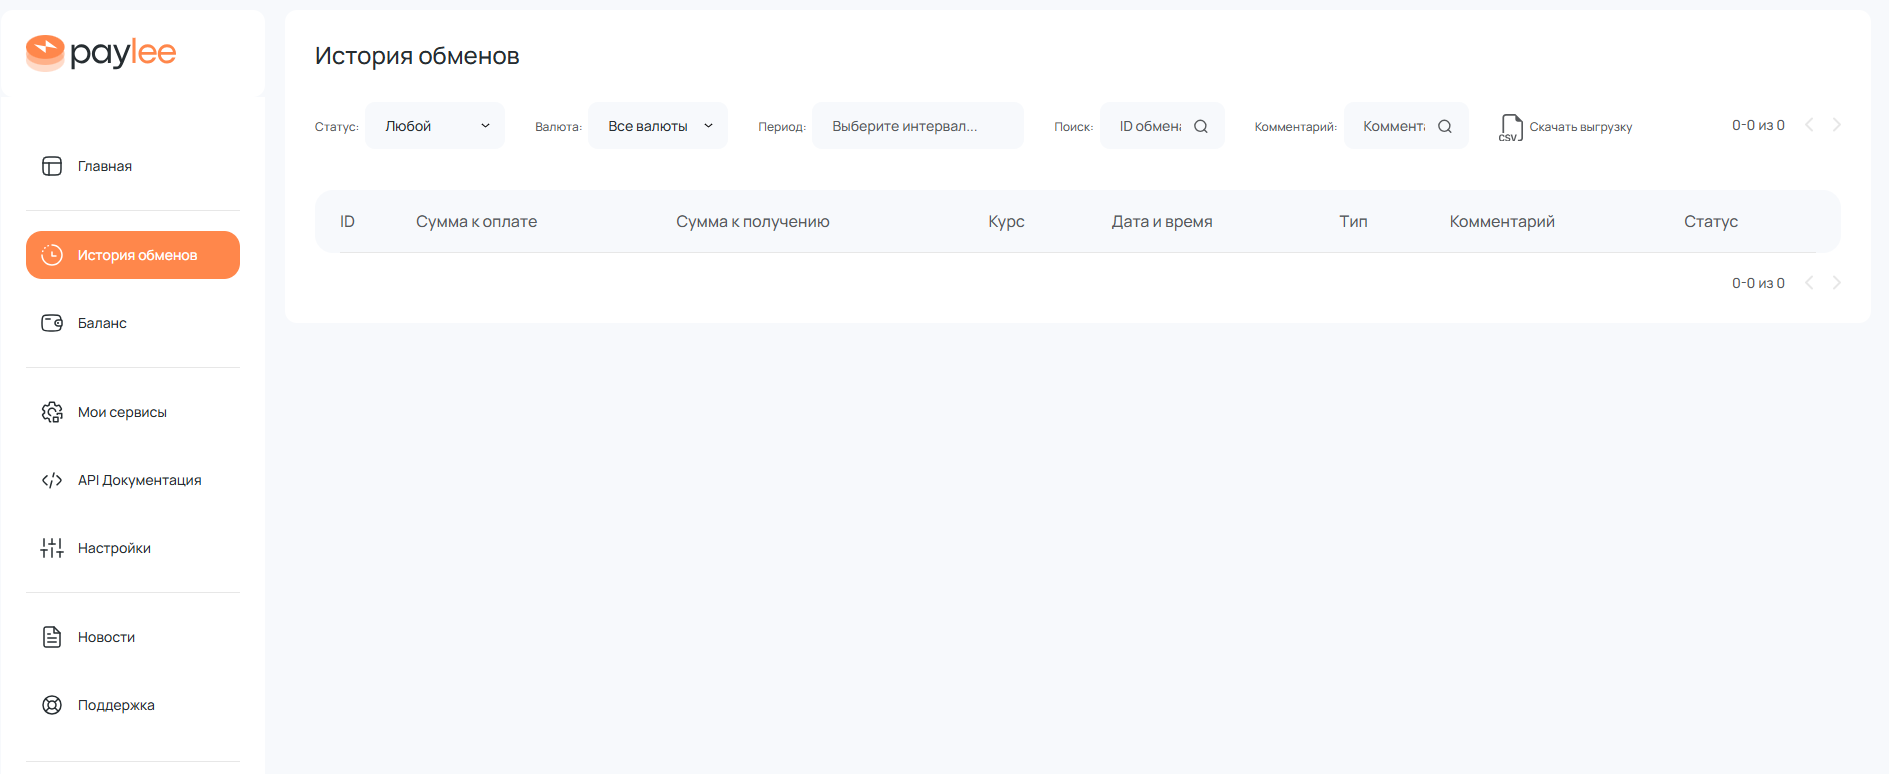Click the Paylee logo
1889x774 pixels.
[x=101, y=53]
